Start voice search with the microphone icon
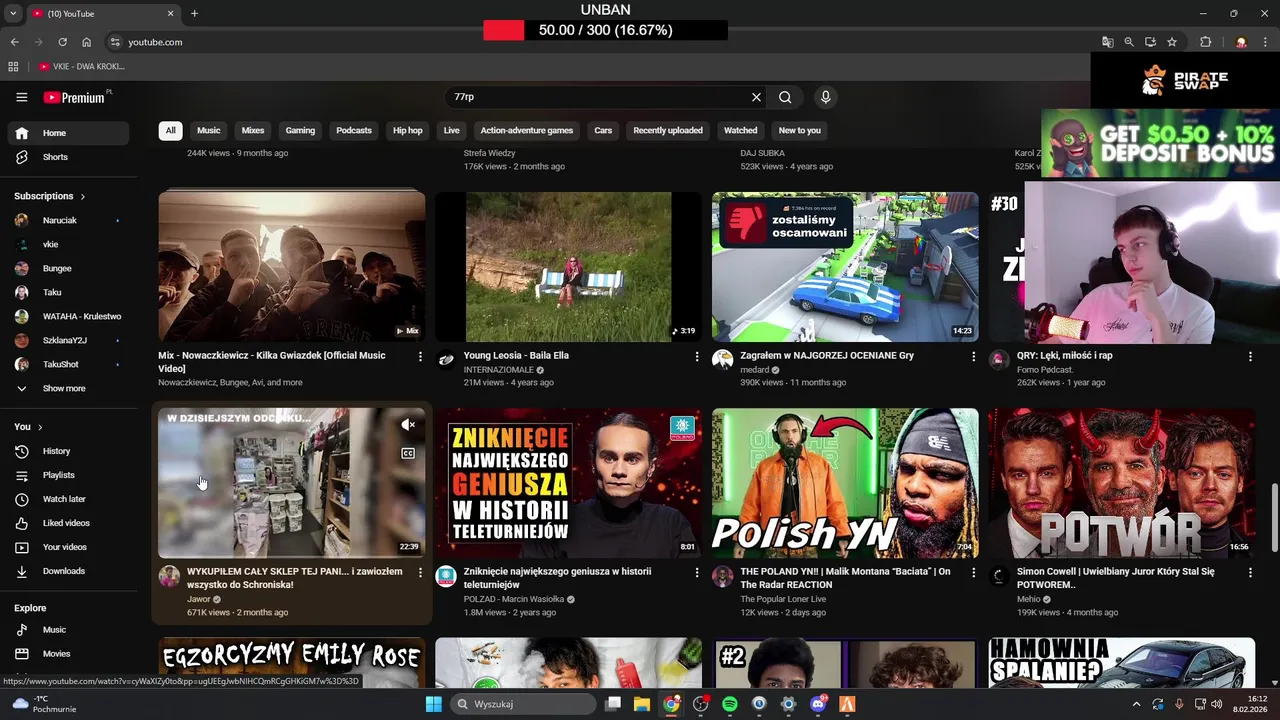 825,97
